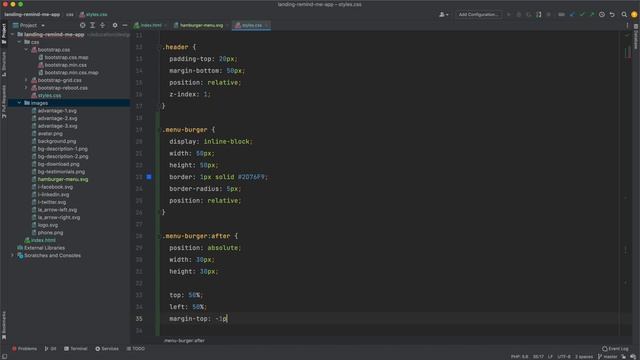640x360 pixels.
Task: Click styles.css breadcrumb in navigation bar
Action: coord(93,14)
